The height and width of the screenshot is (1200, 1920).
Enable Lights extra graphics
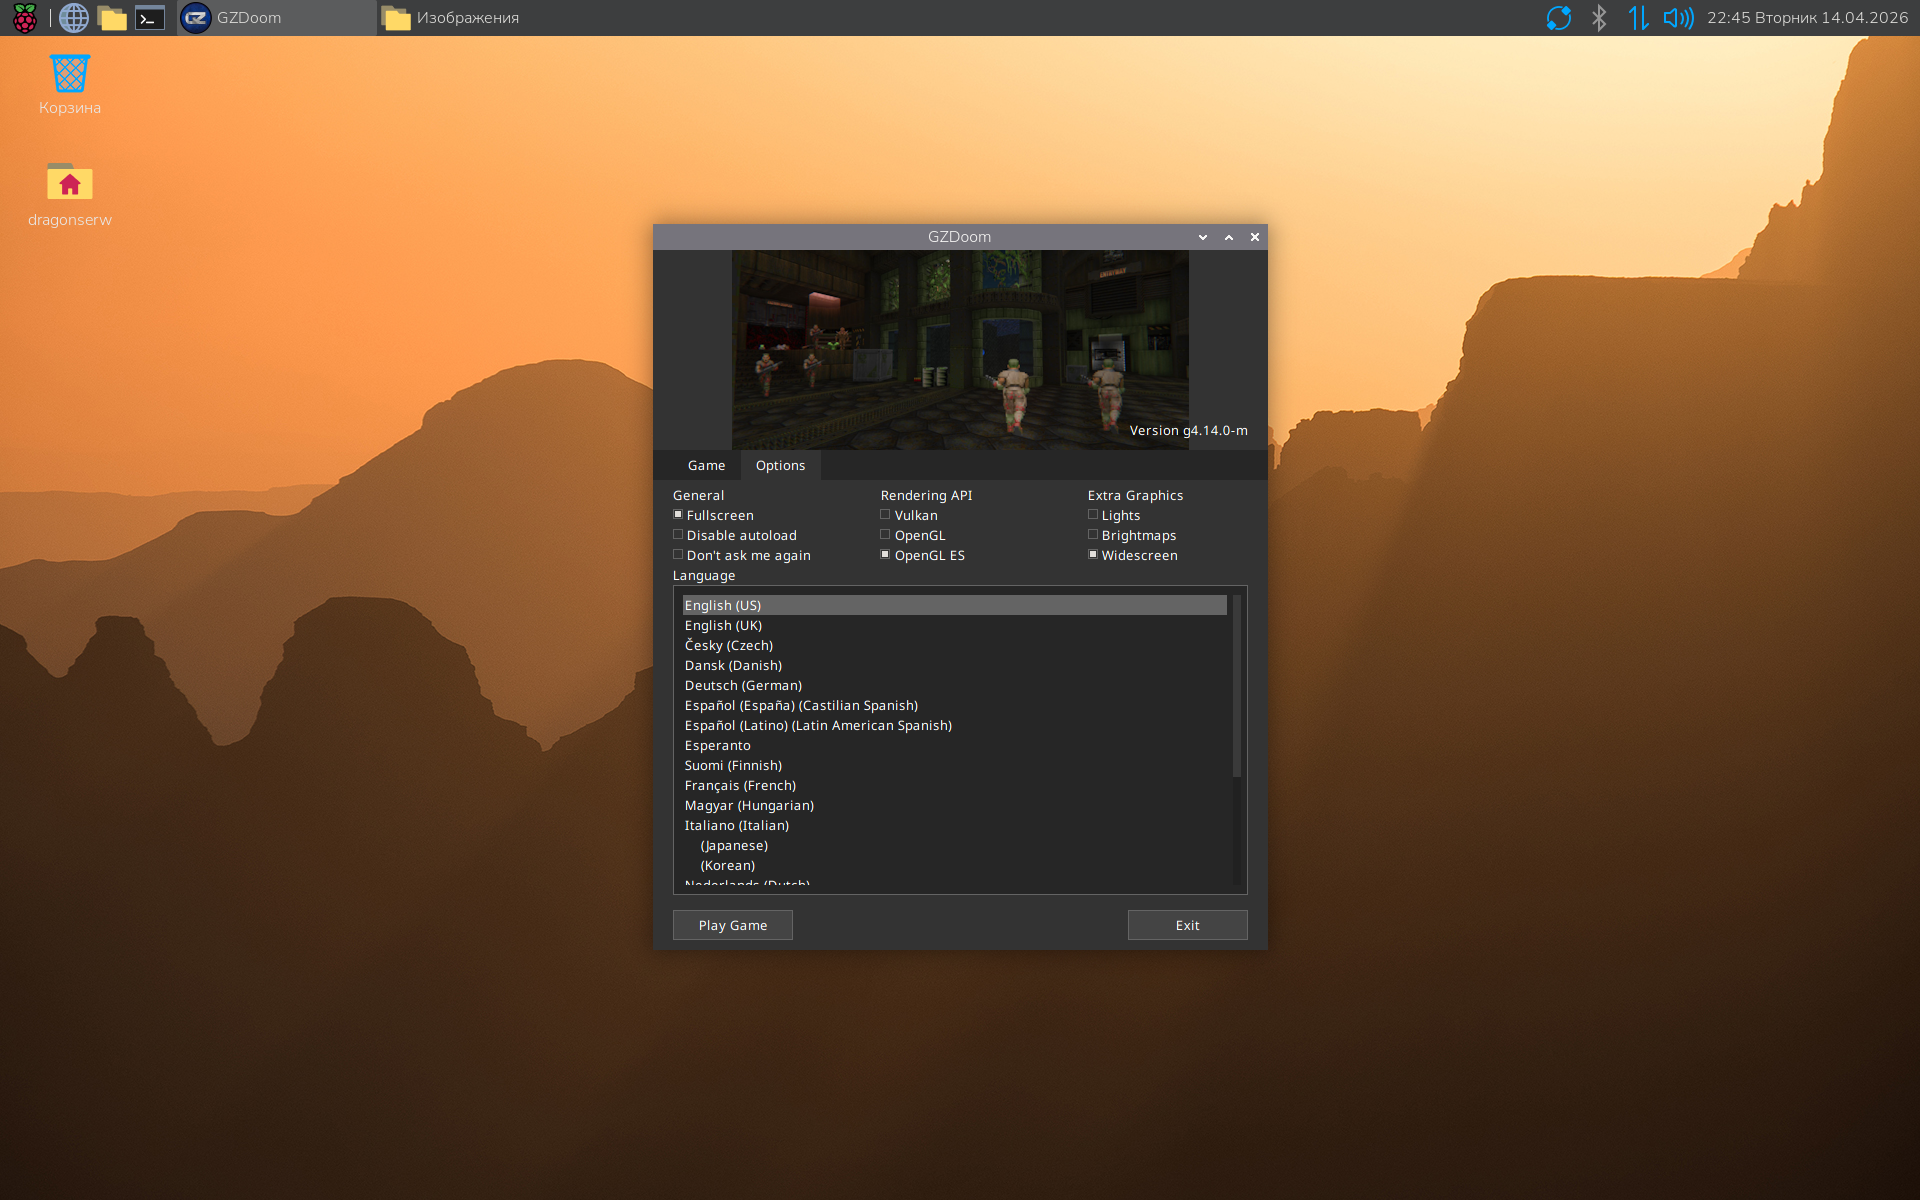pyautogui.click(x=1093, y=515)
